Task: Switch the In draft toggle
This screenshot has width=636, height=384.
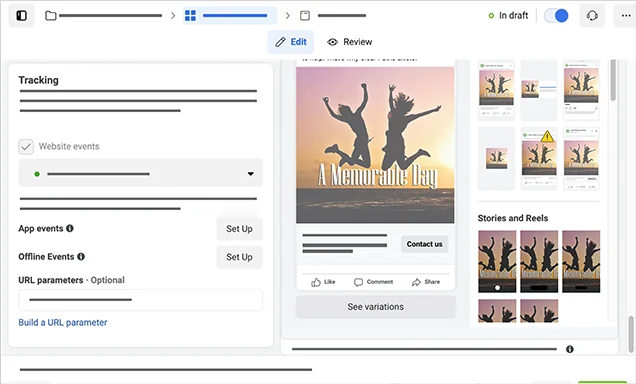Action: click(x=556, y=16)
